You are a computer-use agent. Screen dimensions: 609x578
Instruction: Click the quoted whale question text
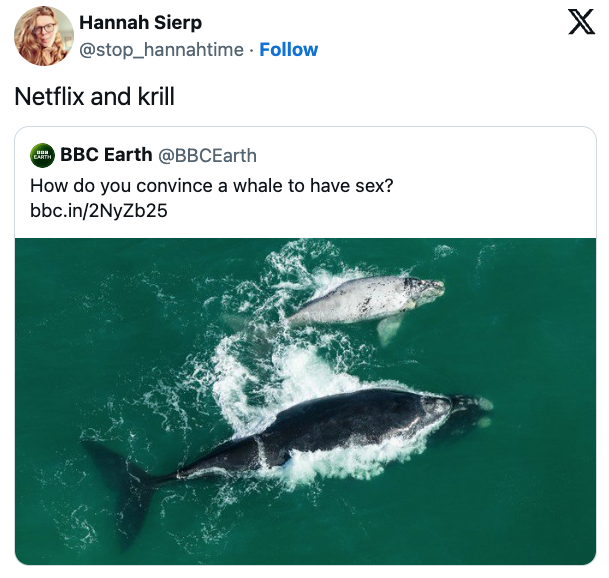211,186
